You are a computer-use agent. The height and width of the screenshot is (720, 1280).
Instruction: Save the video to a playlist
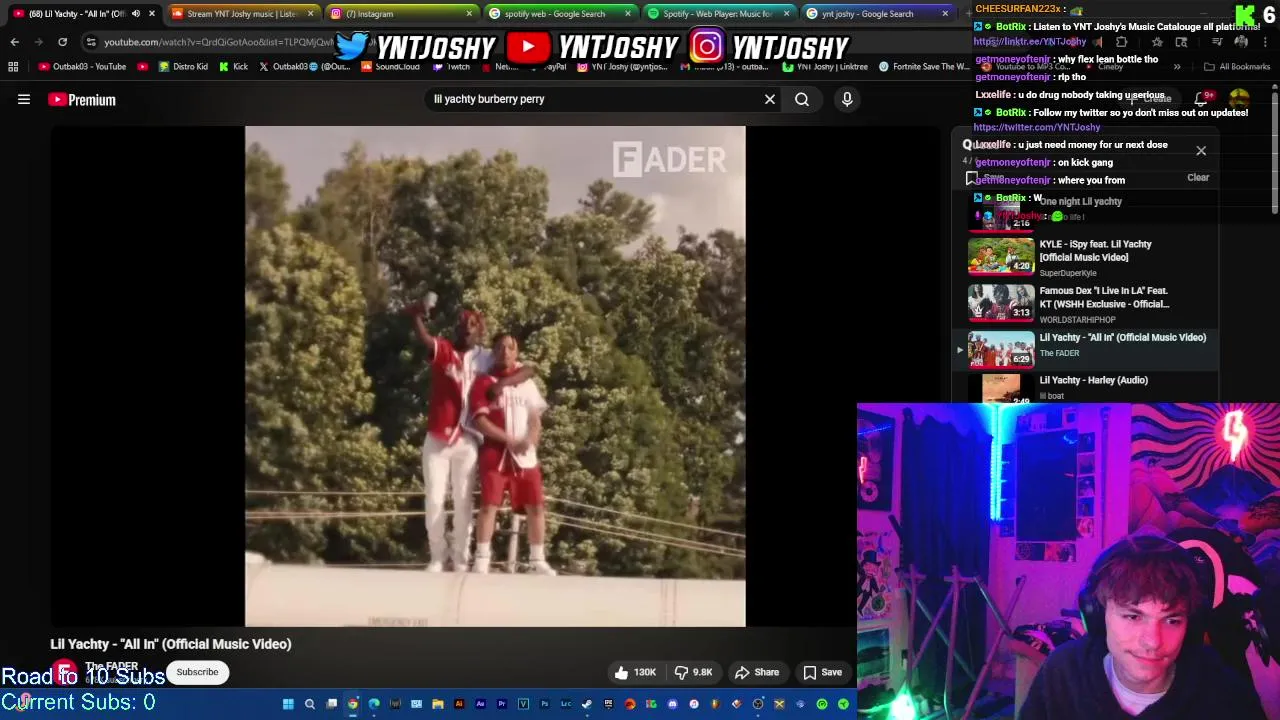pyautogui.click(x=822, y=672)
